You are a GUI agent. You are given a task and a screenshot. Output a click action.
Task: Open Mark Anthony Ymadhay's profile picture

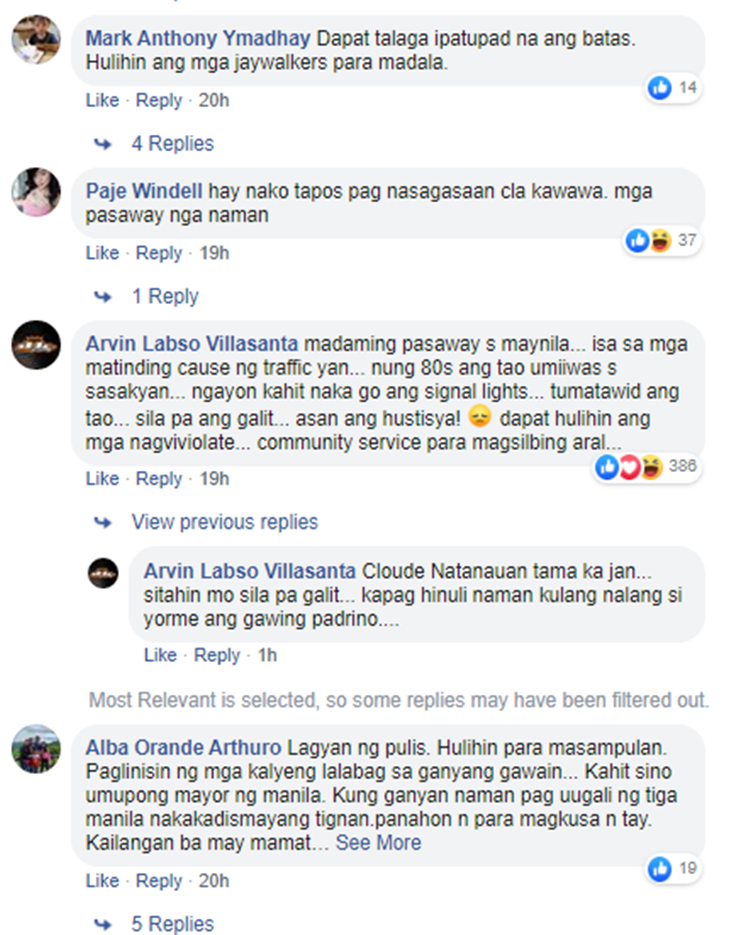[x=36, y=39]
